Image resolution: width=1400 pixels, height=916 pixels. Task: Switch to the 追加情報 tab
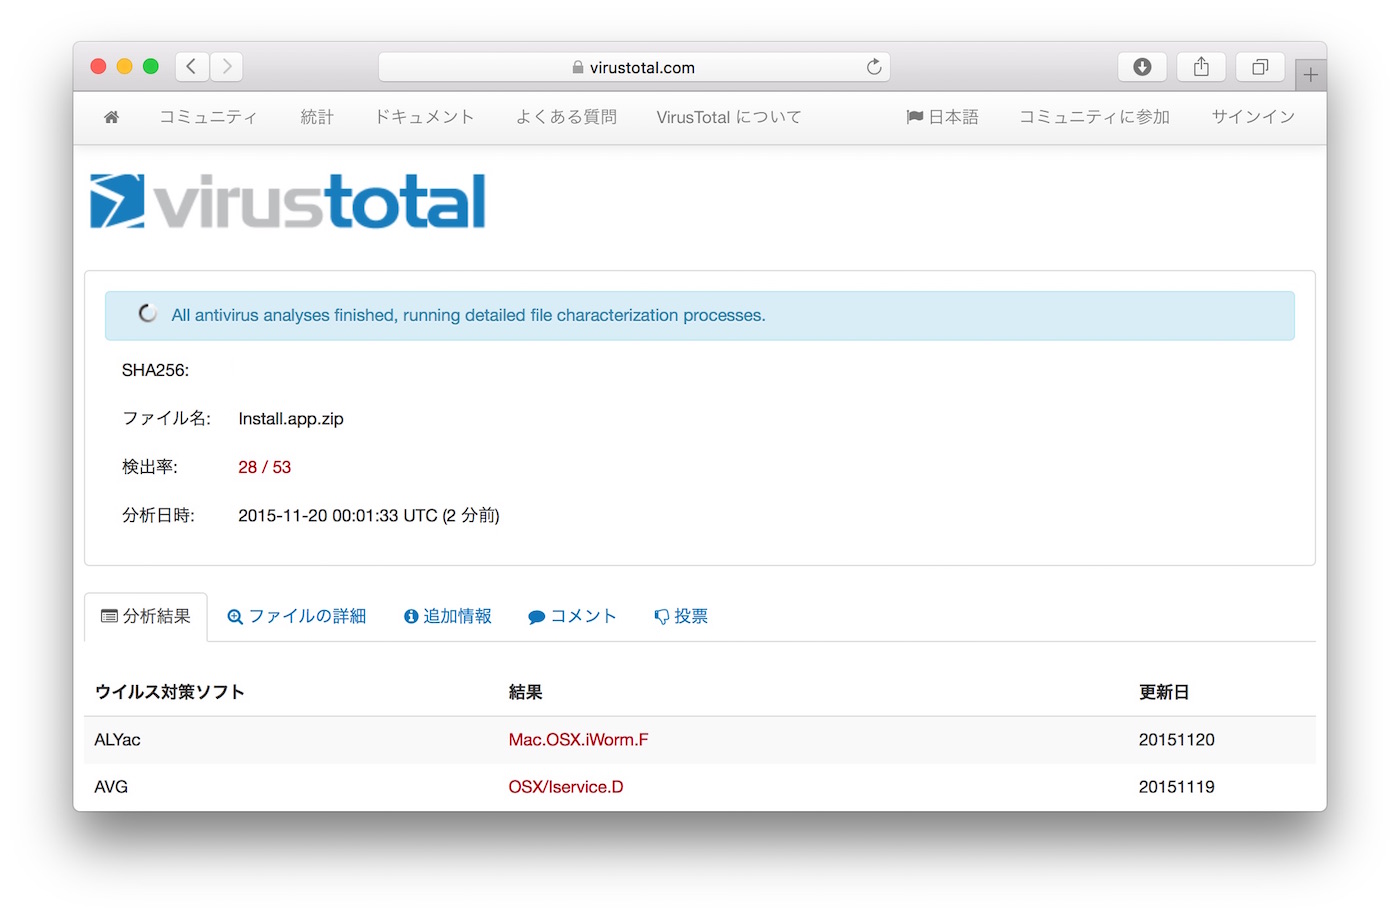448,616
